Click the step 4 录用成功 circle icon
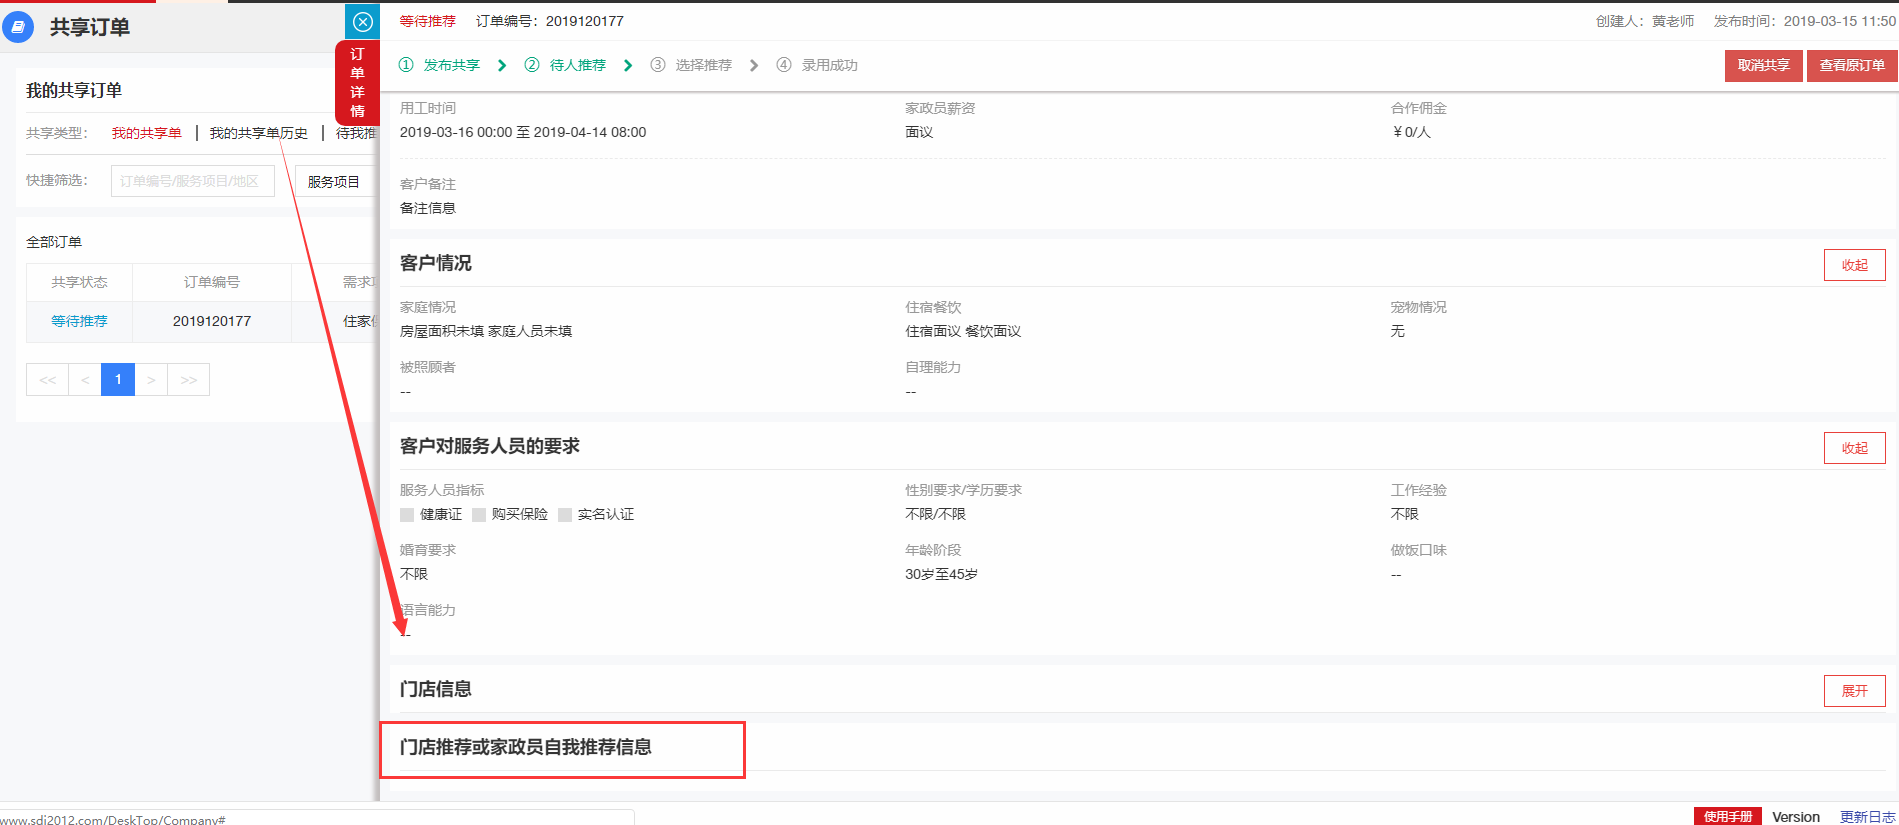1899x825 pixels. point(784,65)
